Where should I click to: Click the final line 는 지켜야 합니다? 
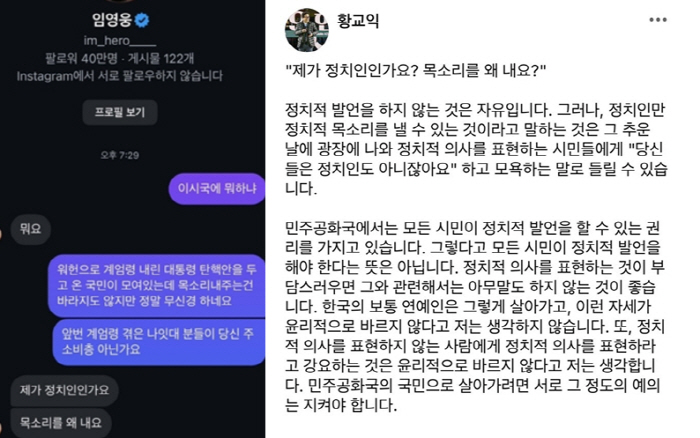pos(341,405)
